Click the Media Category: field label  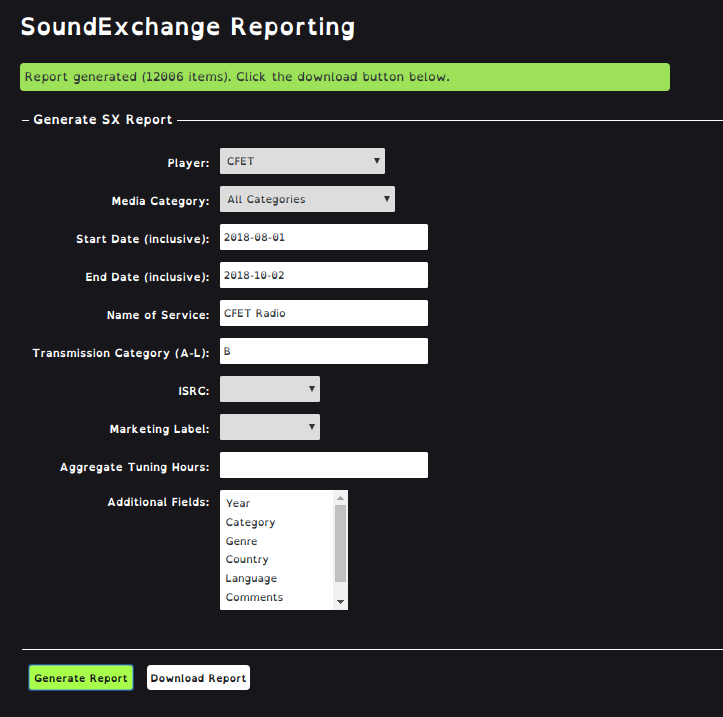tap(160, 201)
